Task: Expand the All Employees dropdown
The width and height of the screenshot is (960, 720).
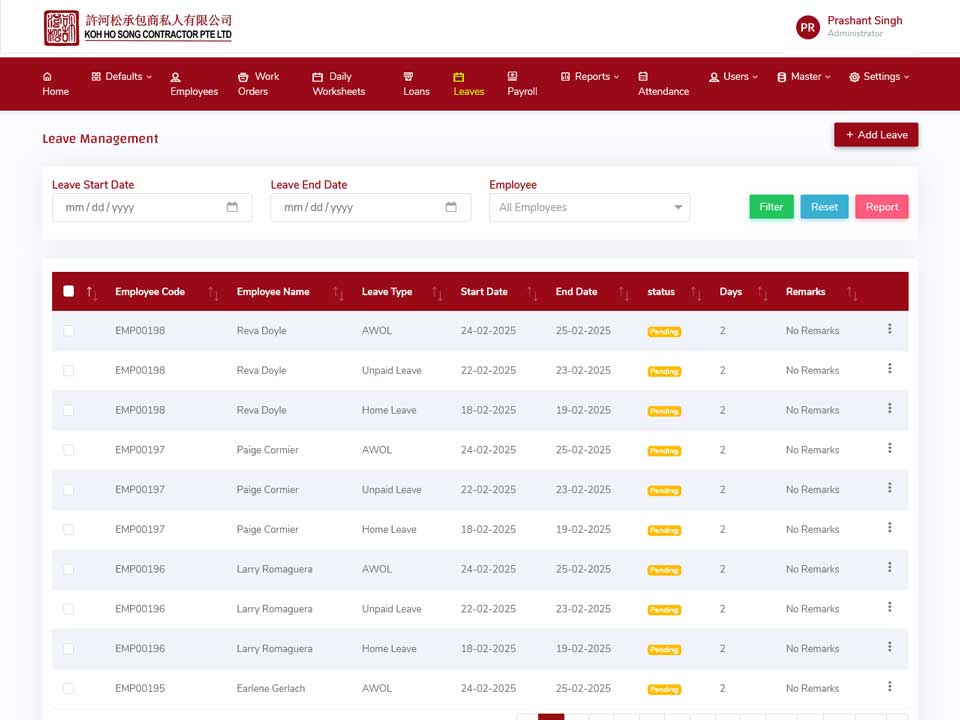Action: pos(590,208)
